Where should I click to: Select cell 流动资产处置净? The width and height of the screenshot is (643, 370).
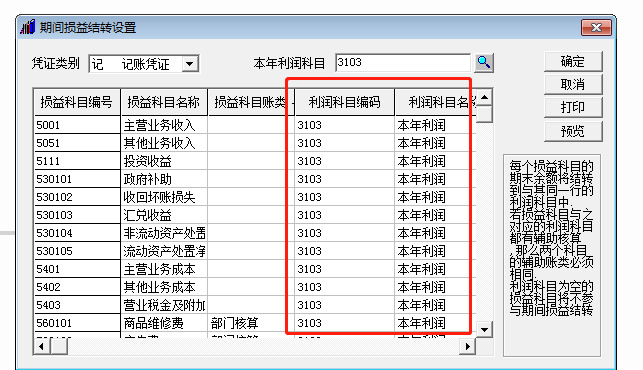coord(164,251)
